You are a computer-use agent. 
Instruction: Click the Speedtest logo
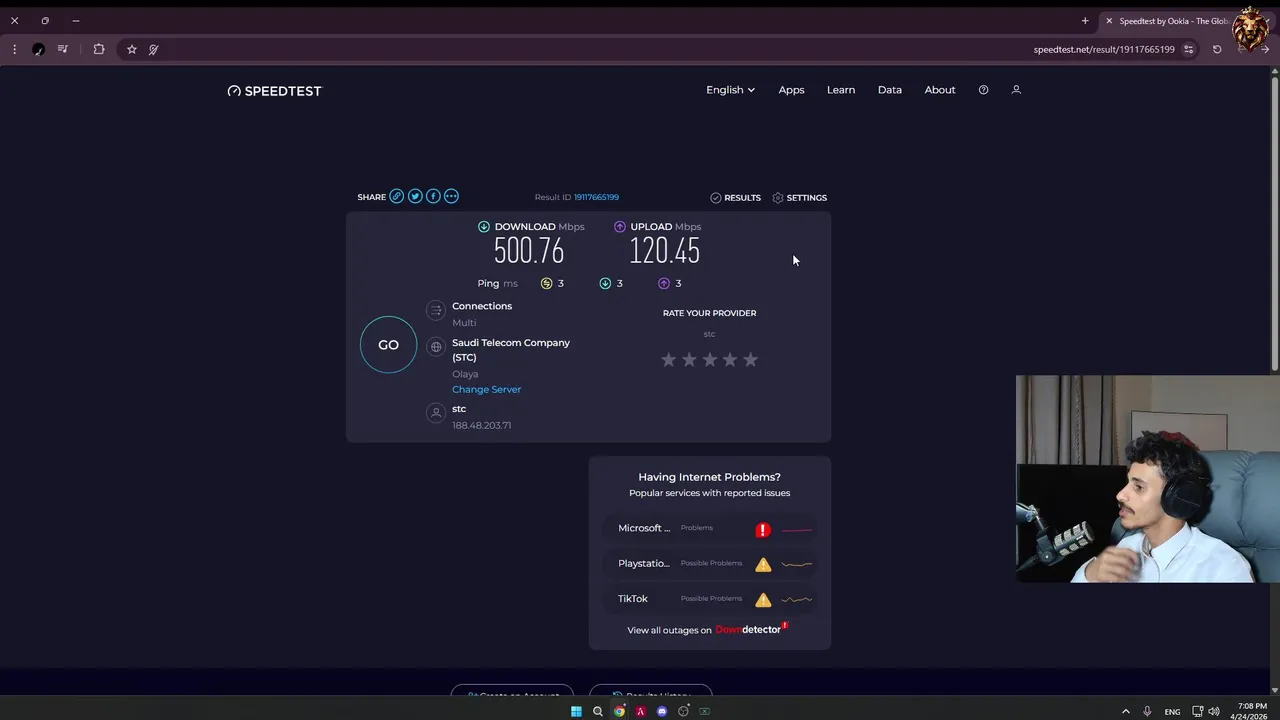[275, 91]
